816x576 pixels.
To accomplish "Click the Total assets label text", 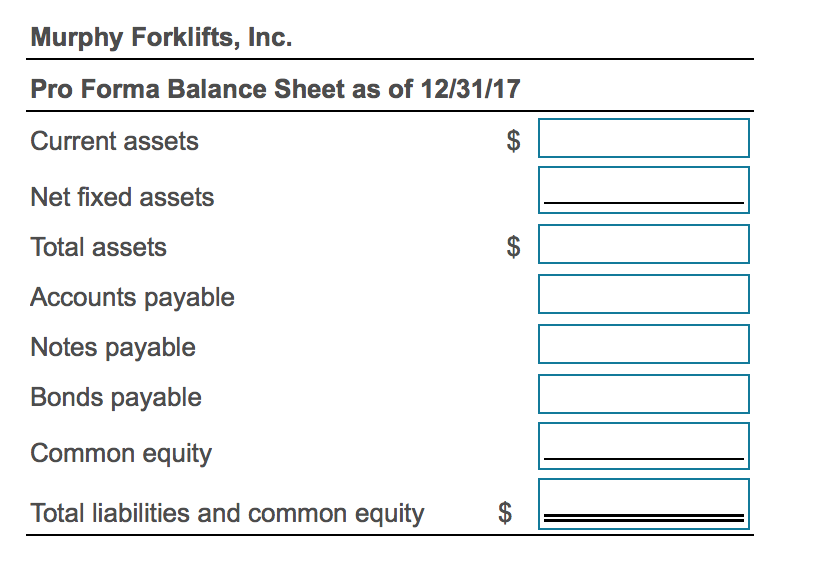I will tap(98, 247).
